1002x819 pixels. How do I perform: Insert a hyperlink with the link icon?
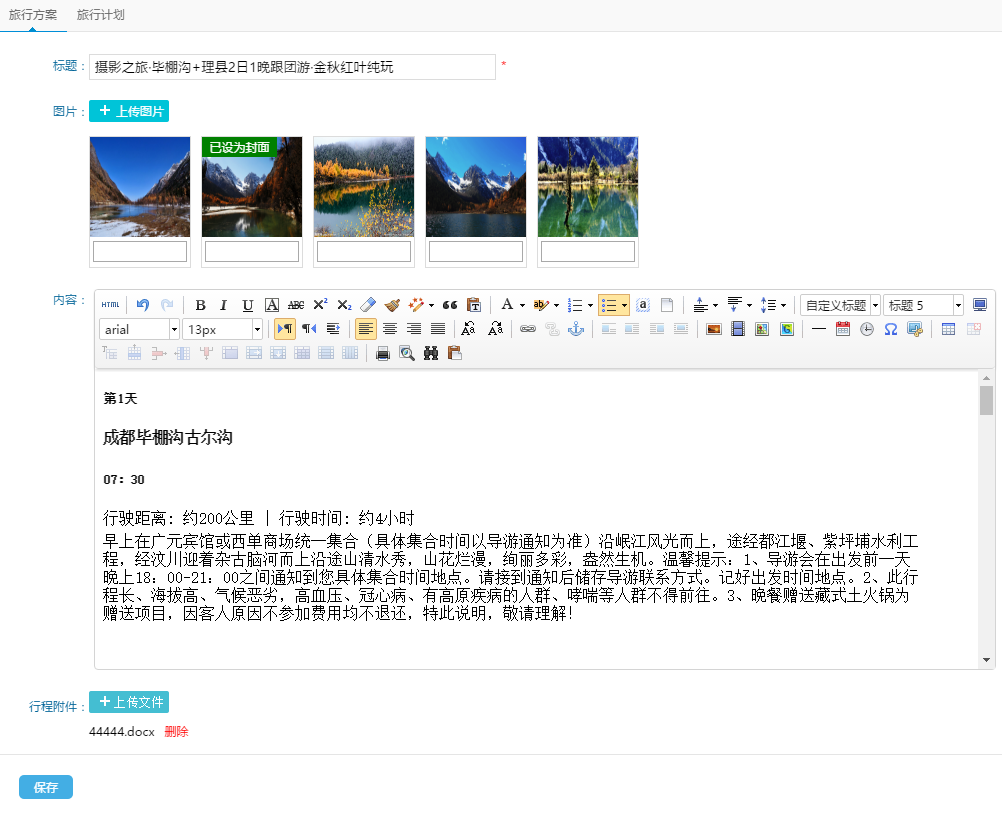tap(527, 329)
